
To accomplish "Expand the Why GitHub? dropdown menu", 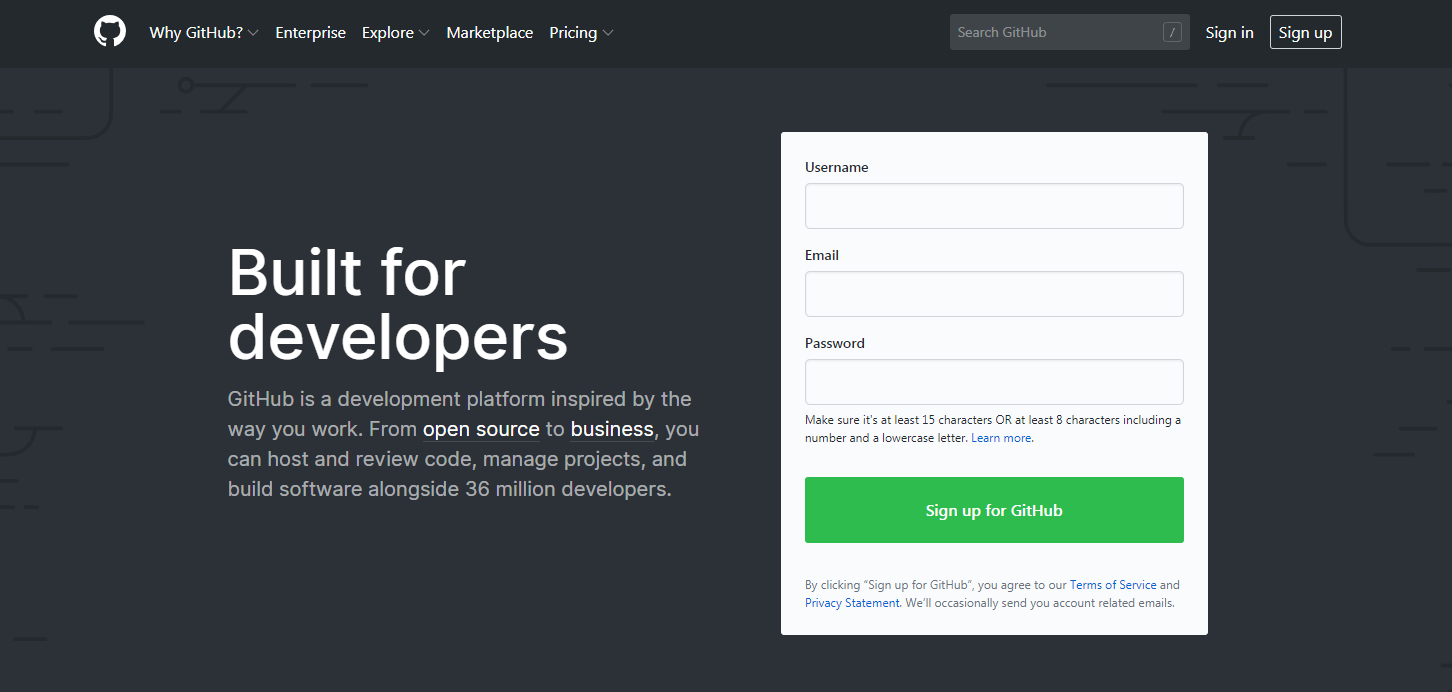I will coord(204,33).
